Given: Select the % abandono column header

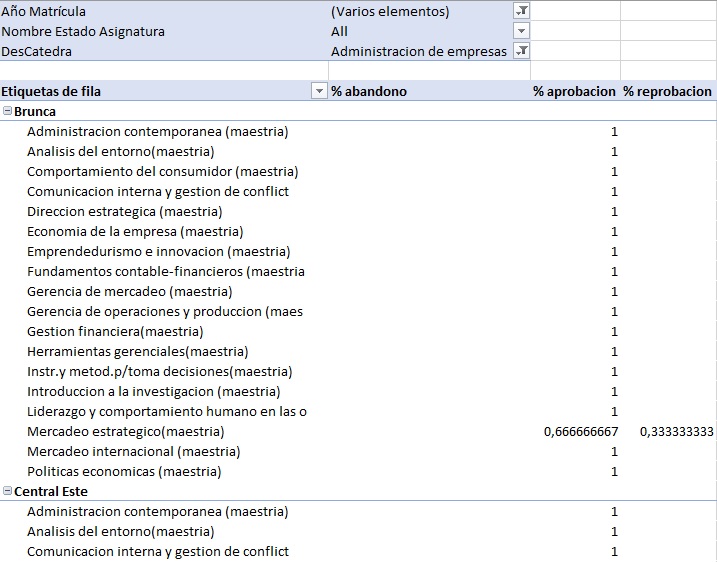Looking at the screenshot, I should pos(368,91).
